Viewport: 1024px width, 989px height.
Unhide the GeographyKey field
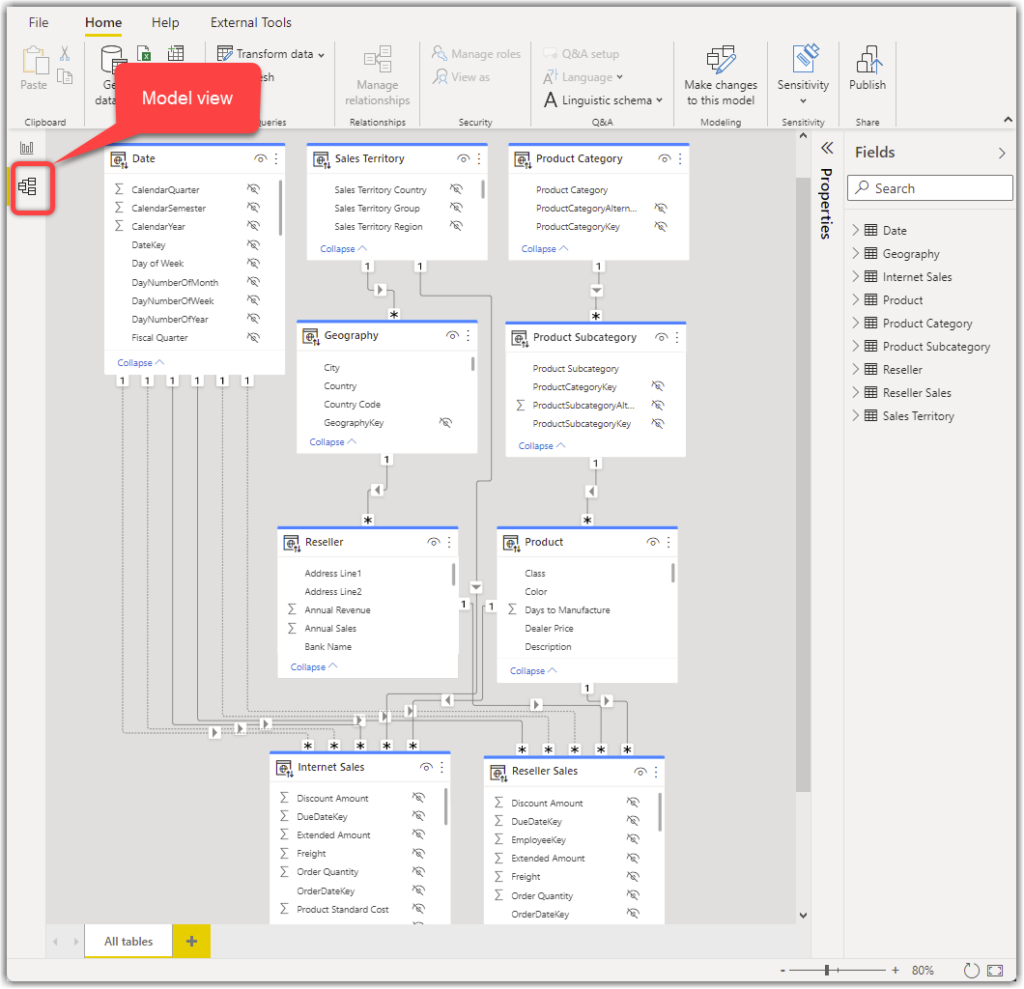446,423
